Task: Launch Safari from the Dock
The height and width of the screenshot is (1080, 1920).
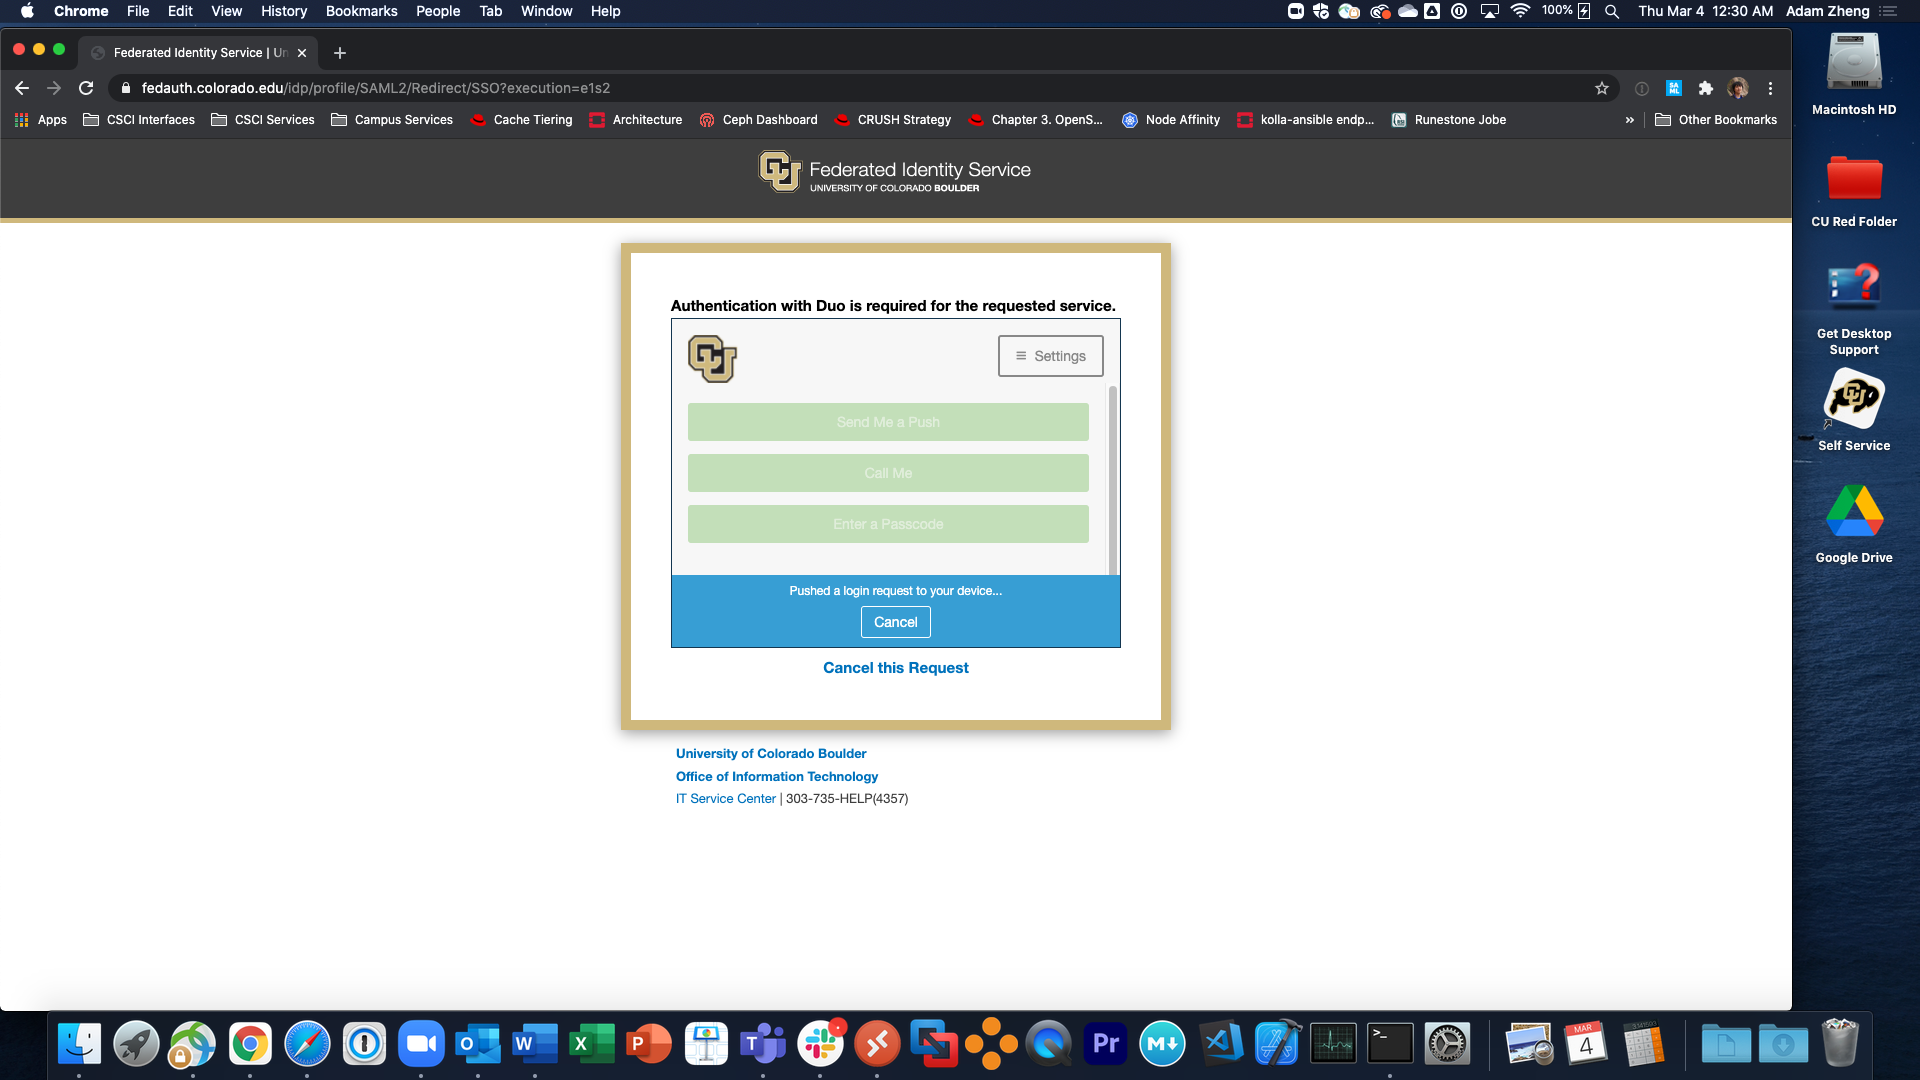Action: [307, 1044]
